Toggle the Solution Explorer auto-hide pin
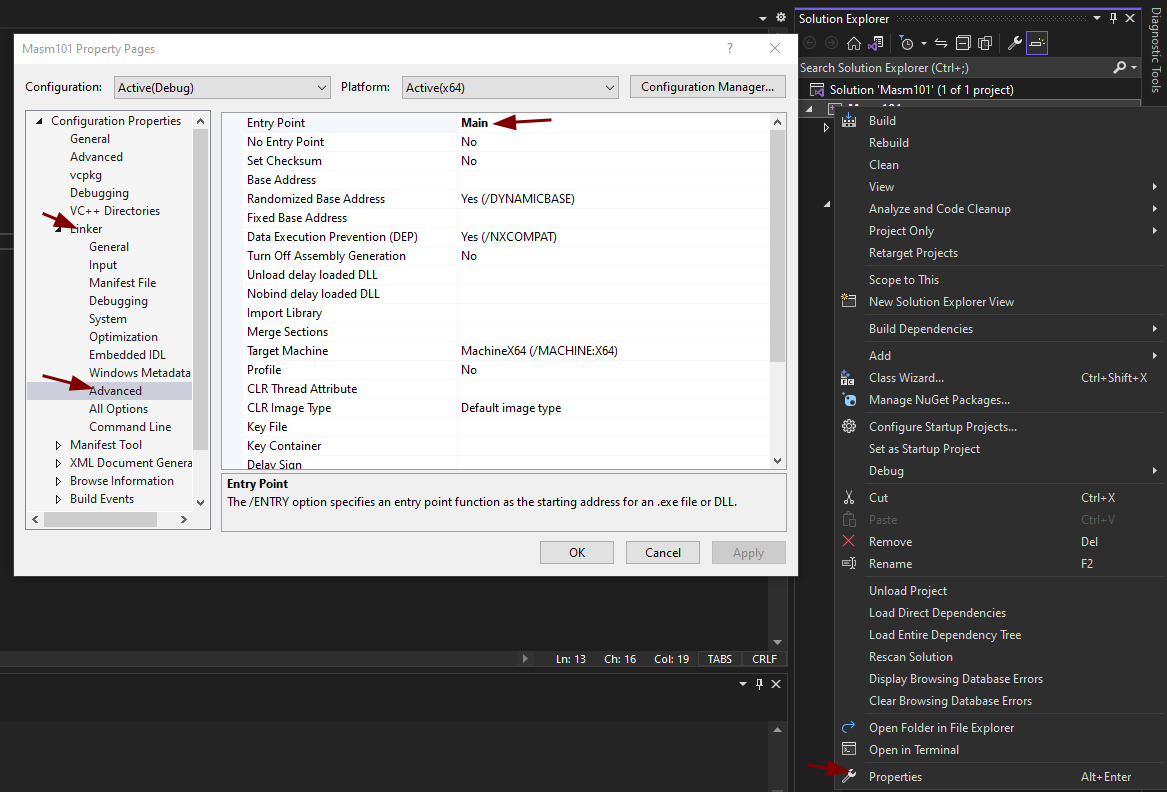This screenshot has height=792, width=1167. click(1113, 19)
